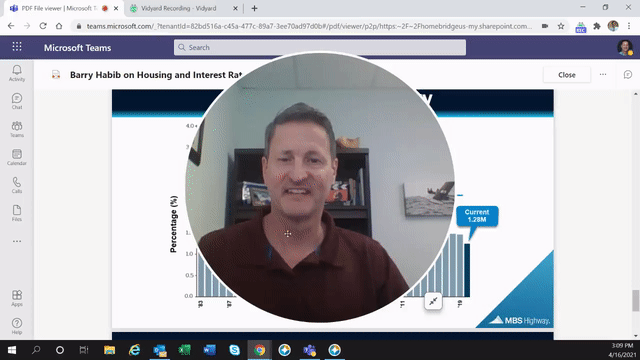Open more options ellipsis beside Close
The height and width of the screenshot is (360, 640).
pos(603,75)
